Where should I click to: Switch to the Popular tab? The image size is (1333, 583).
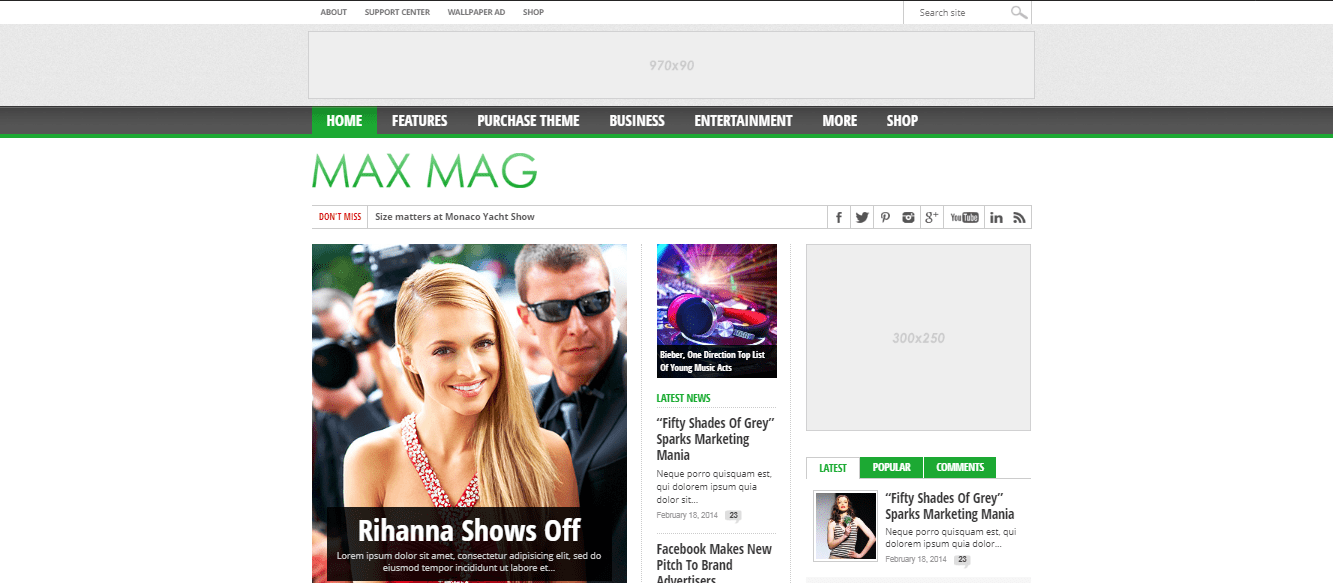891,467
